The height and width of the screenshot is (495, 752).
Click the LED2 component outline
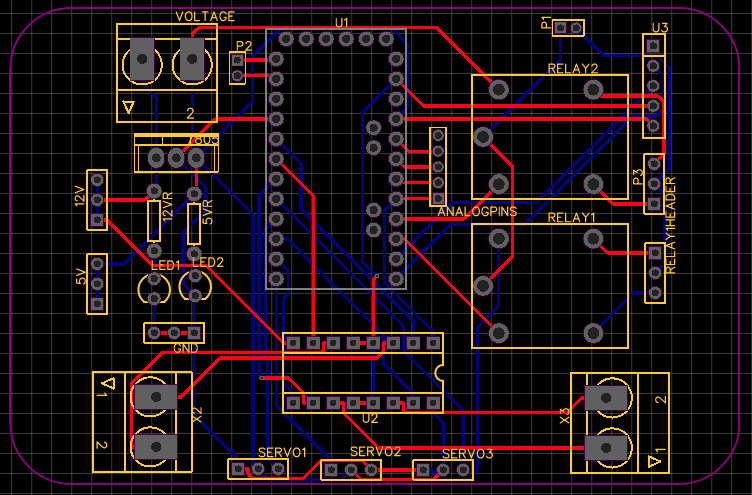195,286
